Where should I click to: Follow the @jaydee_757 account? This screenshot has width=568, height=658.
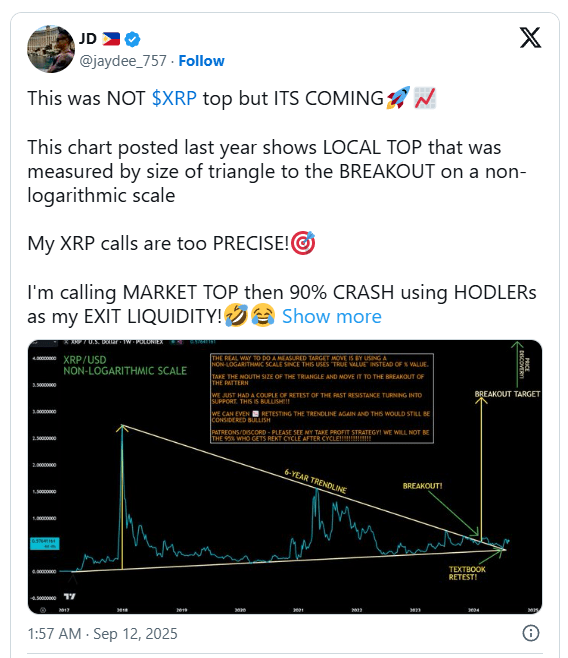pyautogui.click(x=201, y=61)
